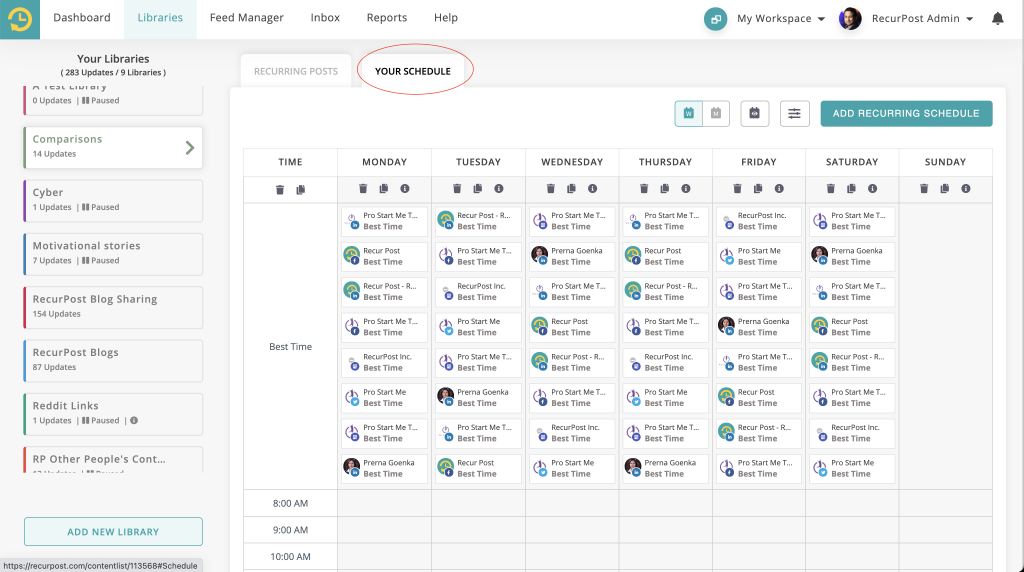The image size is (1024, 572).
Task: Select the Reddit Links library
Action: point(113,413)
